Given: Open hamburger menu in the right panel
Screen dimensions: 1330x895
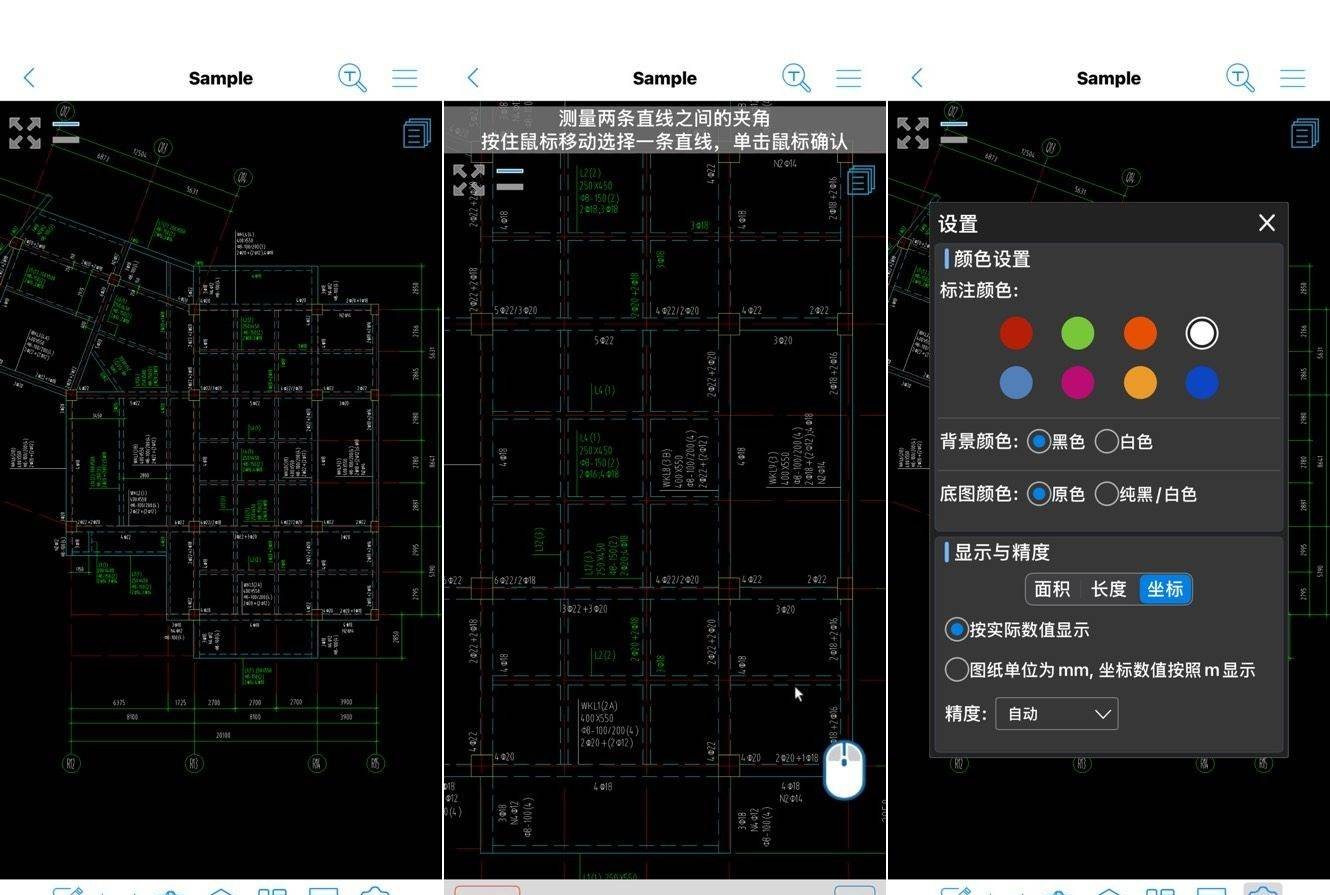Looking at the screenshot, I should point(1292,78).
